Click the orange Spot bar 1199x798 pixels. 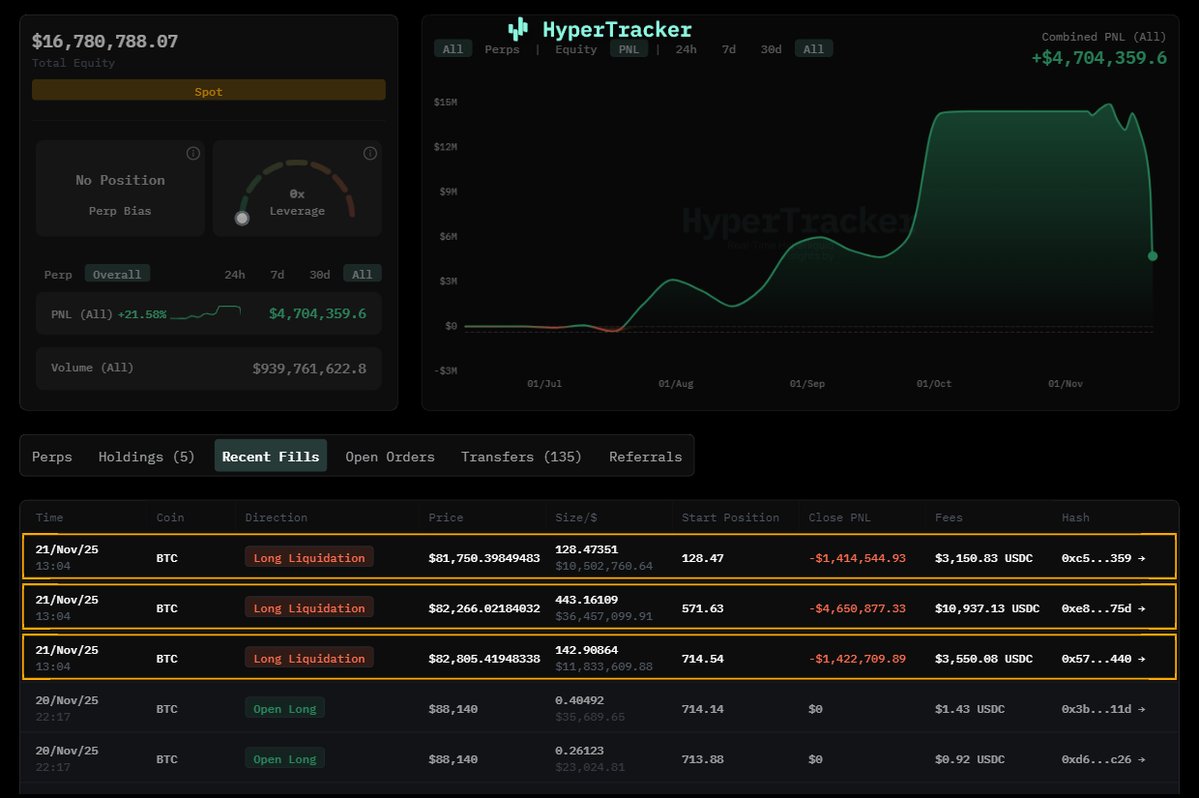point(208,91)
